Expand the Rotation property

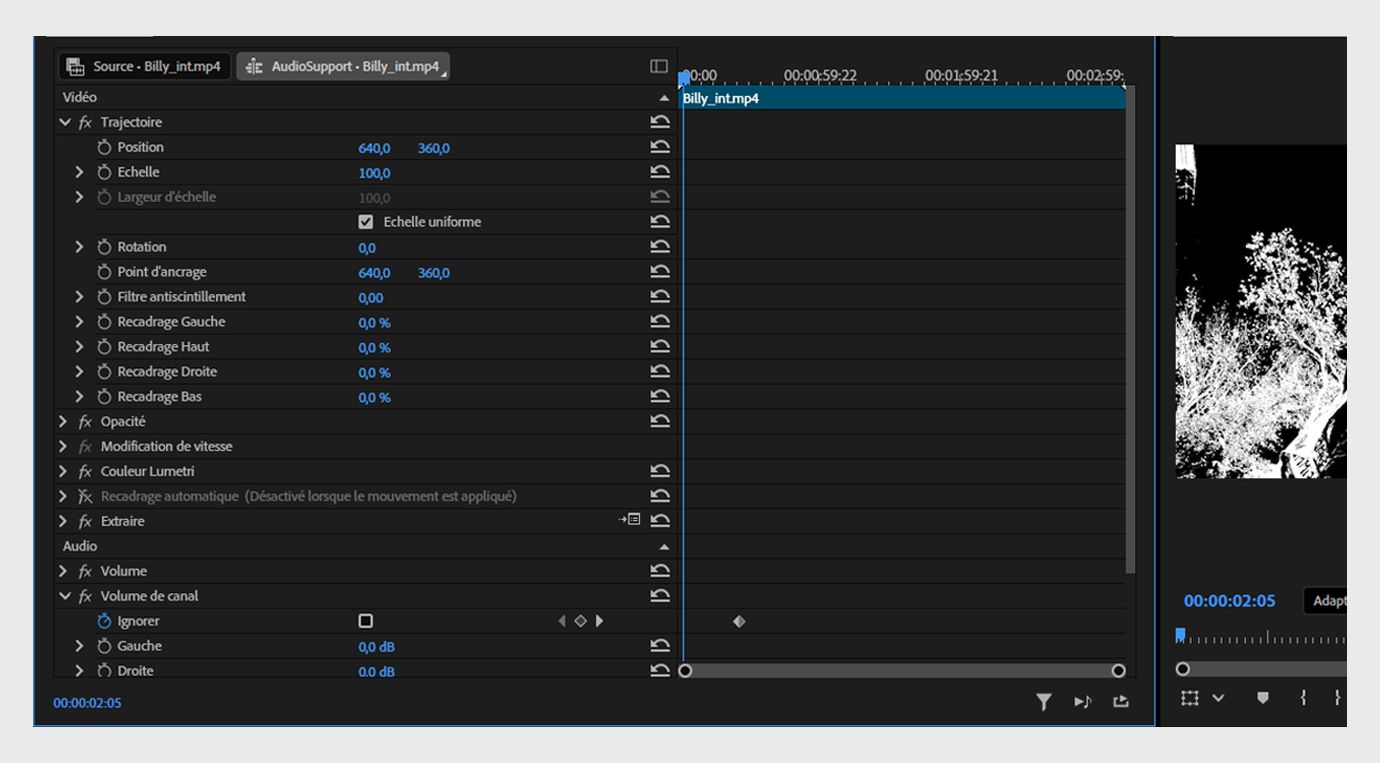pos(80,247)
